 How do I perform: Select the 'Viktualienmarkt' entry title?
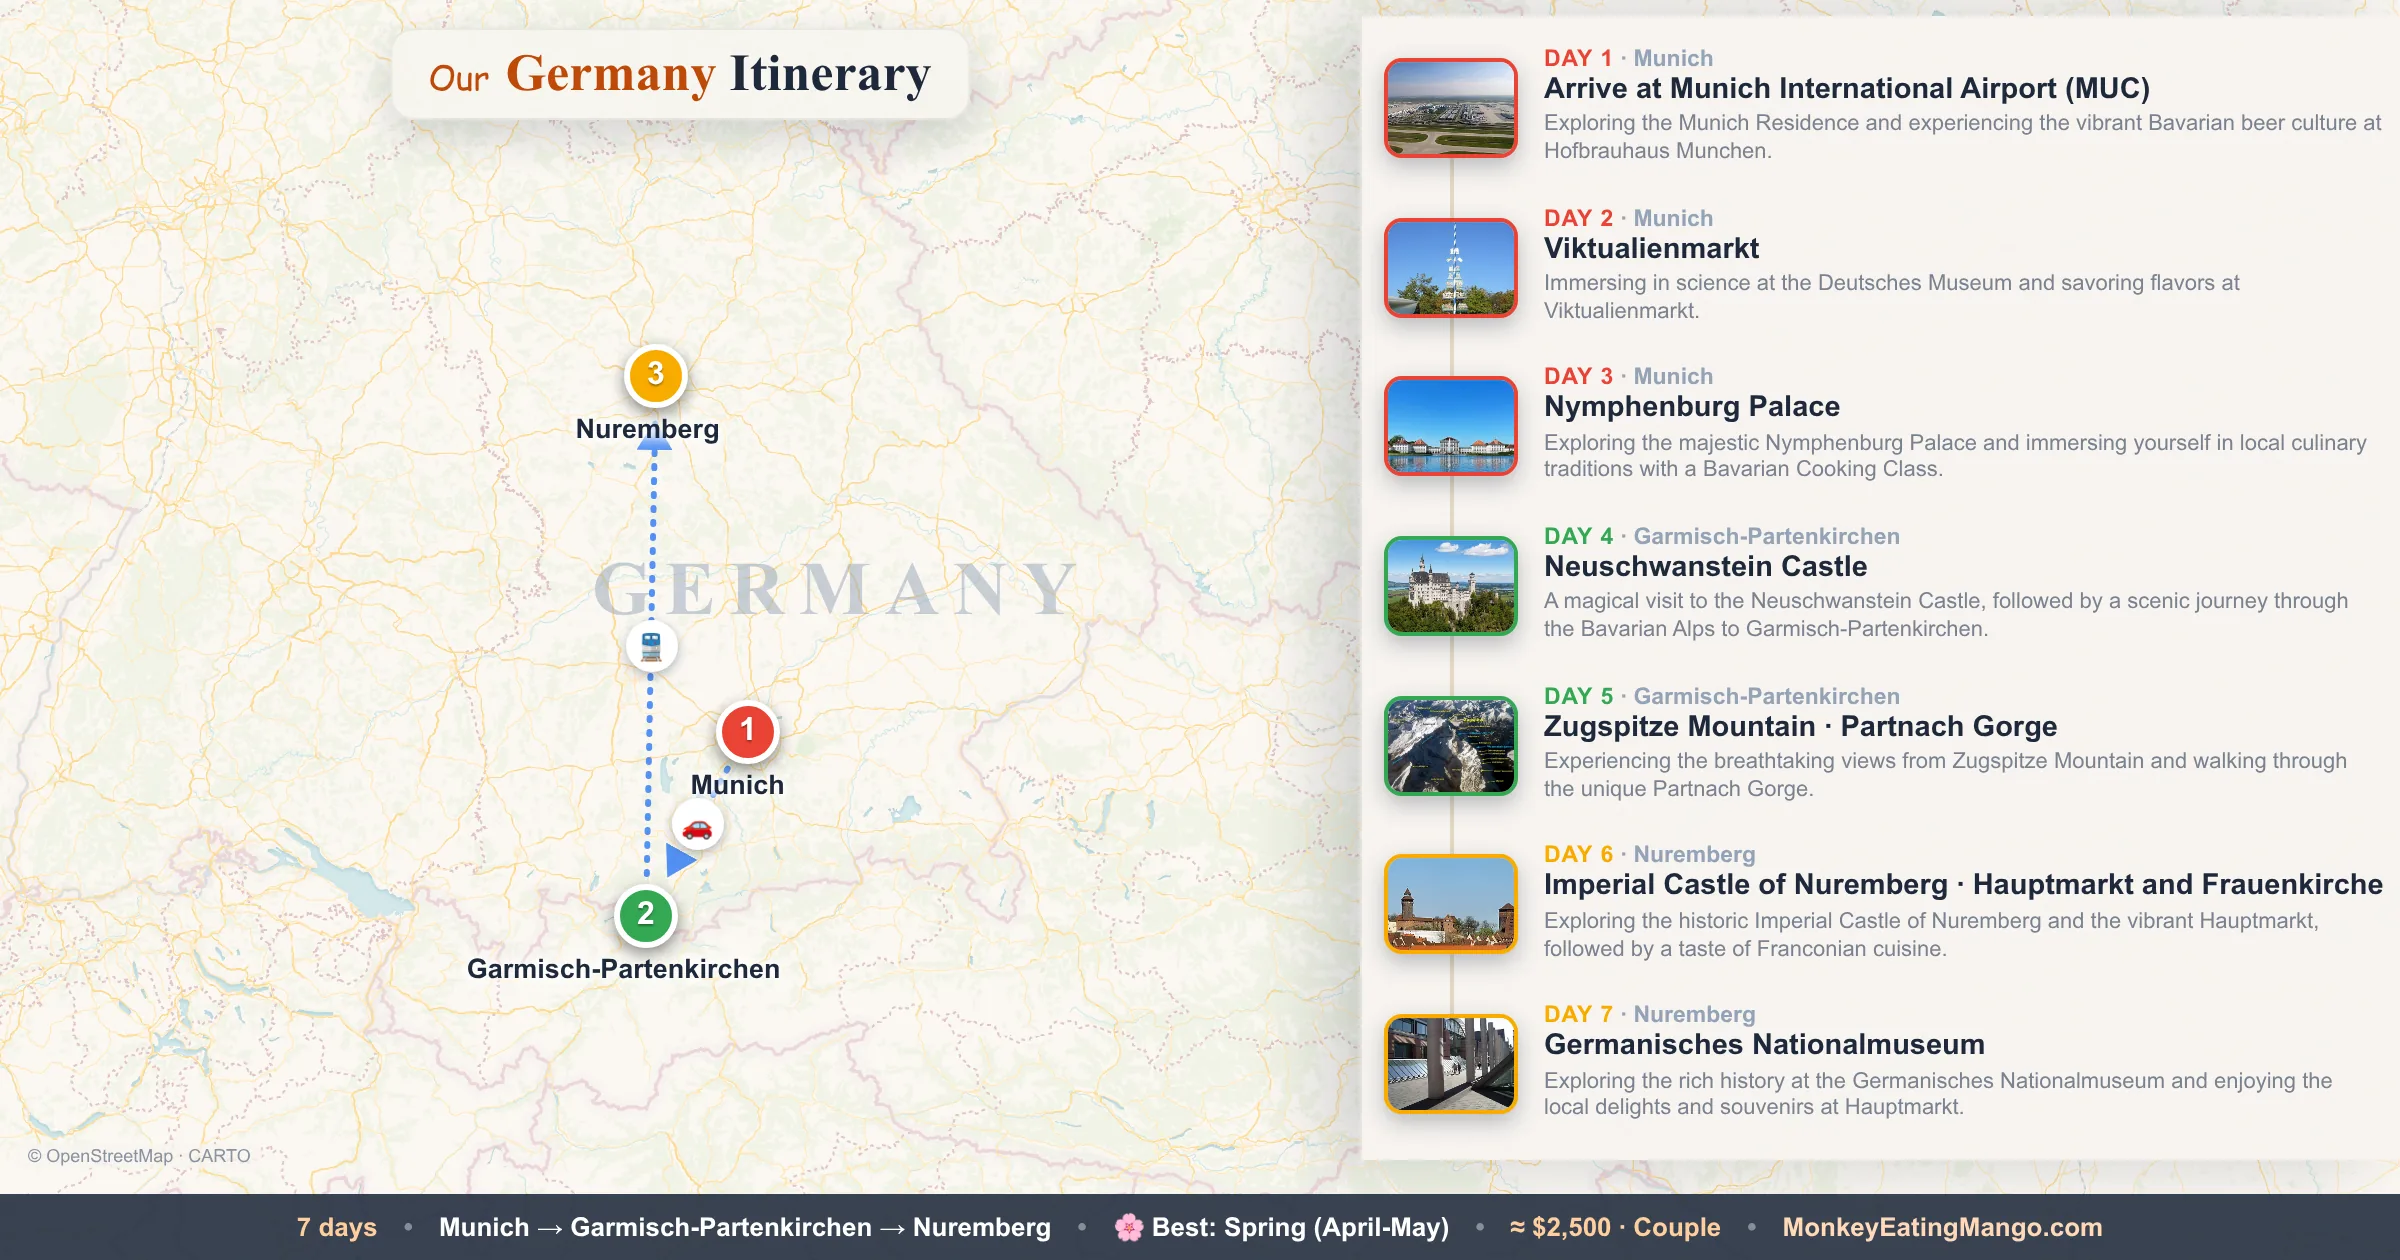pyautogui.click(x=1651, y=248)
